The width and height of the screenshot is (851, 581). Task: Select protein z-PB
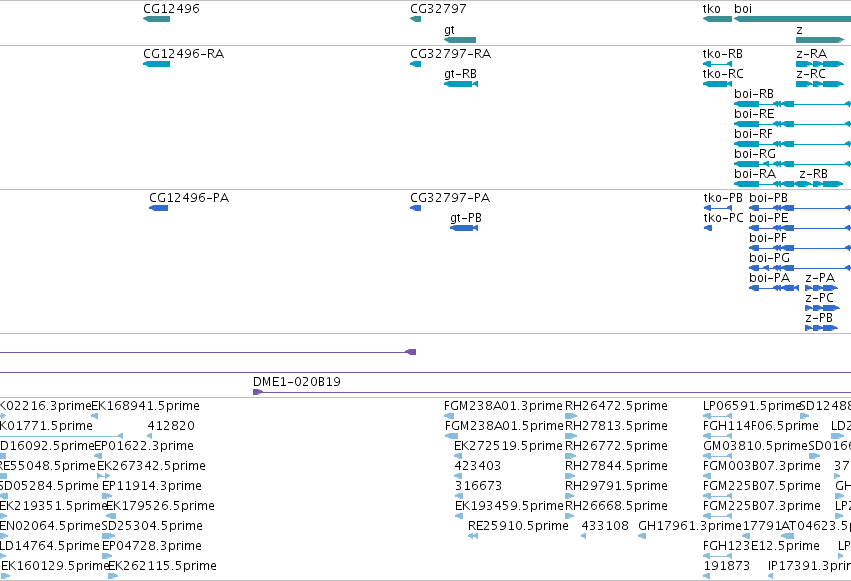click(x=822, y=329)
